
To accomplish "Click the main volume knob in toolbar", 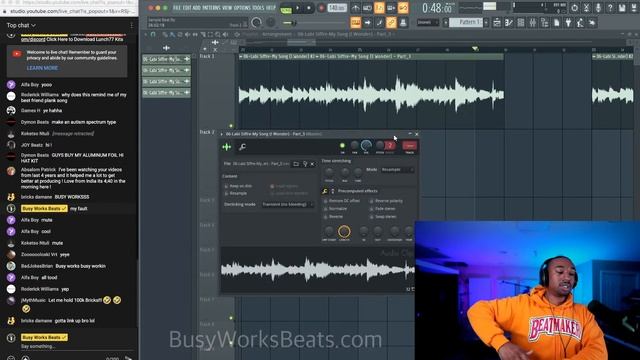I will 256,22.
